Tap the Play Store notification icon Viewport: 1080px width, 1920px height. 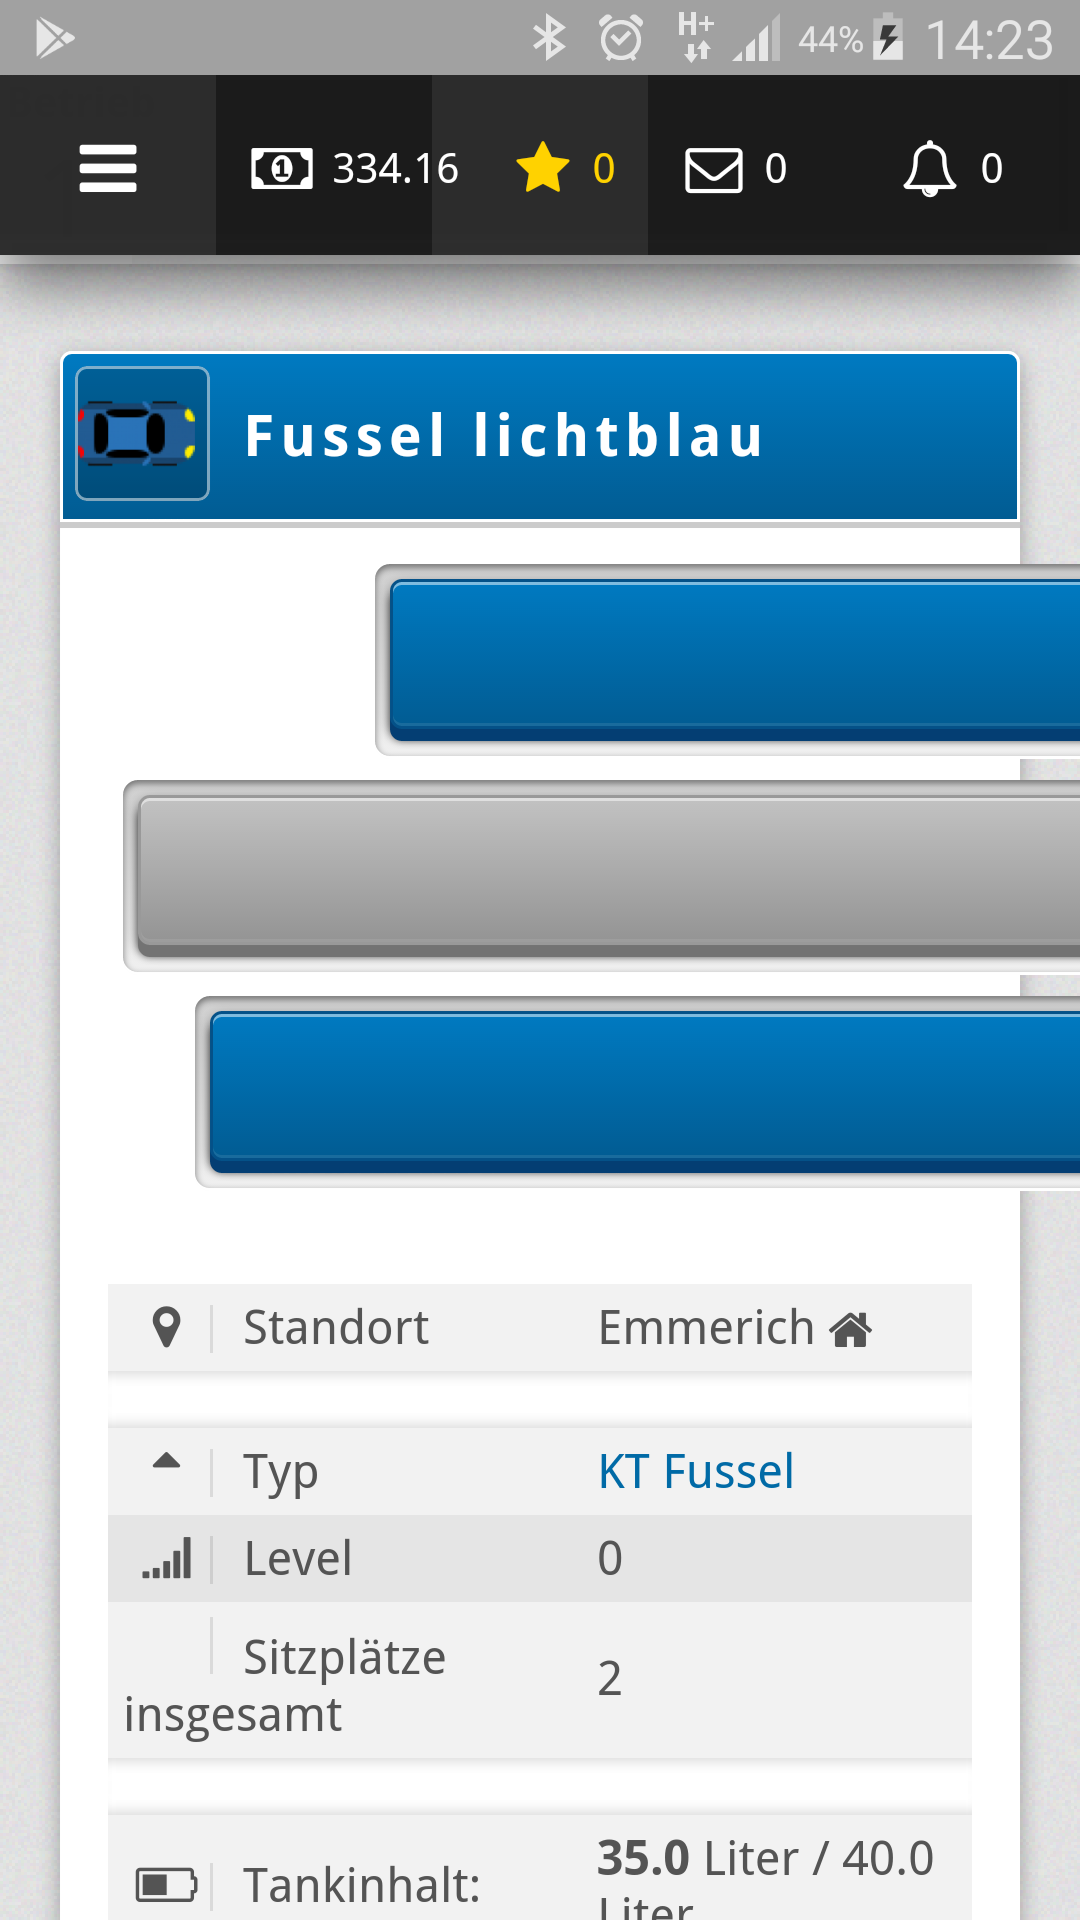54,39
